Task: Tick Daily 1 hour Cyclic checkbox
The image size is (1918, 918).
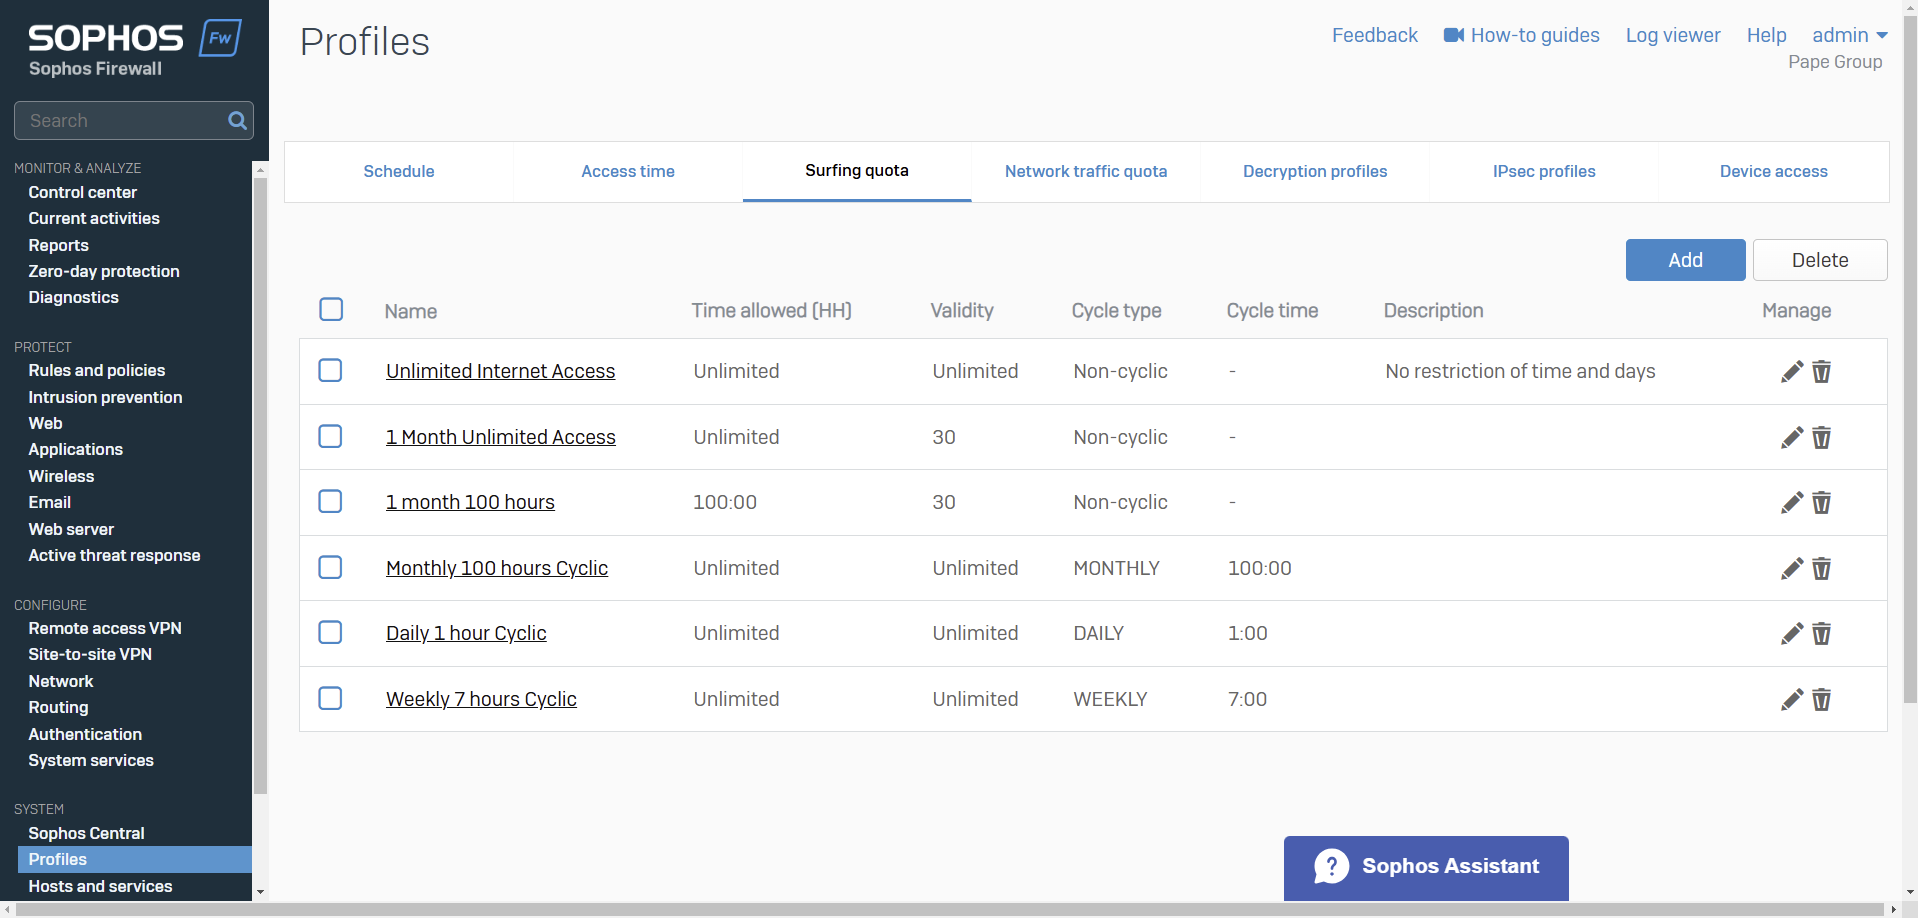Action: (330, 632)
